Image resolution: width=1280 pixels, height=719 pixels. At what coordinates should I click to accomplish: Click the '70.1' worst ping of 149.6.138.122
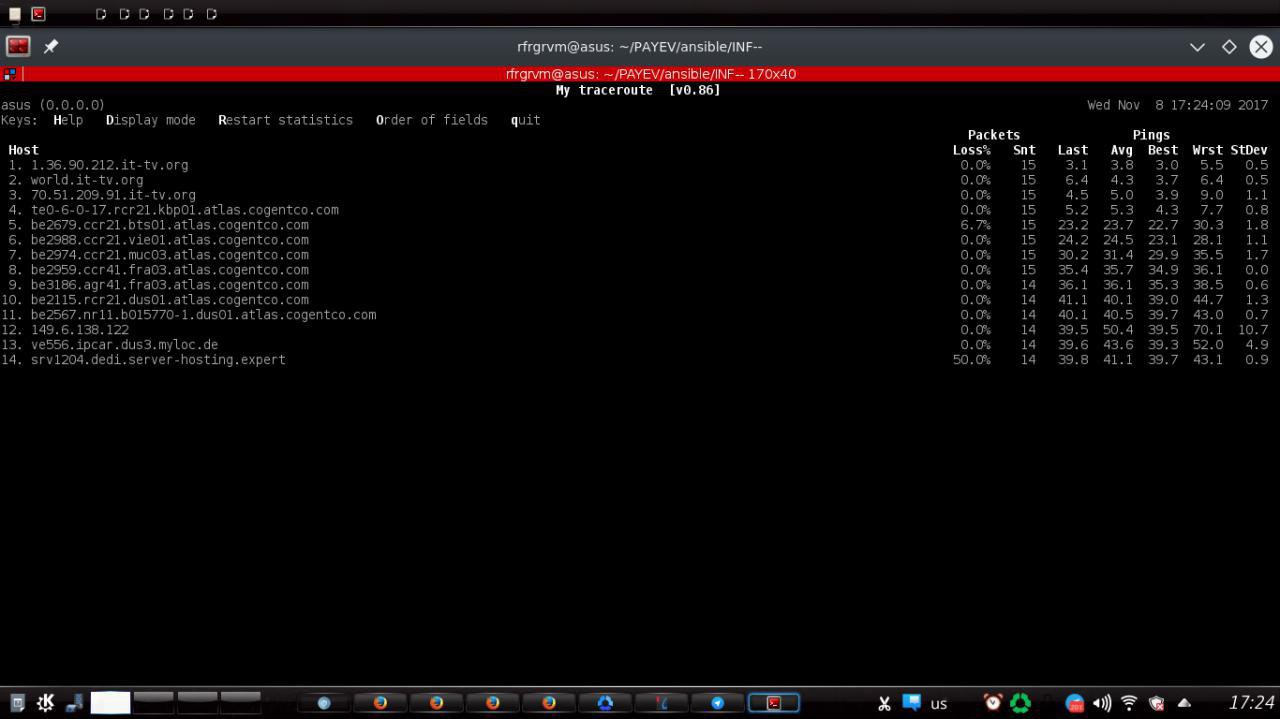pyautogui.click(x=1208, y=330)
